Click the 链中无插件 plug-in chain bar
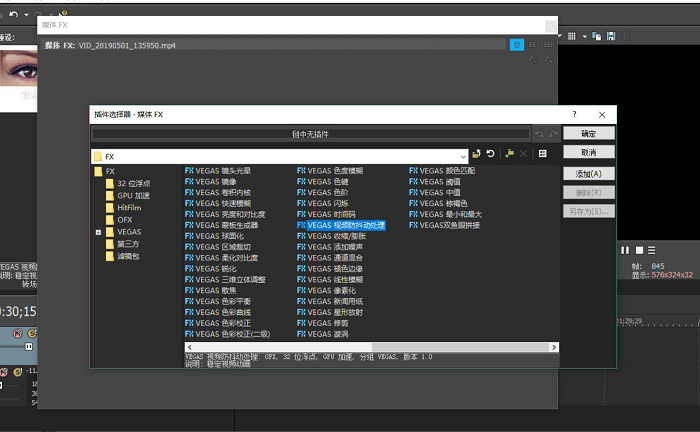The width and height of the screenshot is (700, 432). pos(311,134)
